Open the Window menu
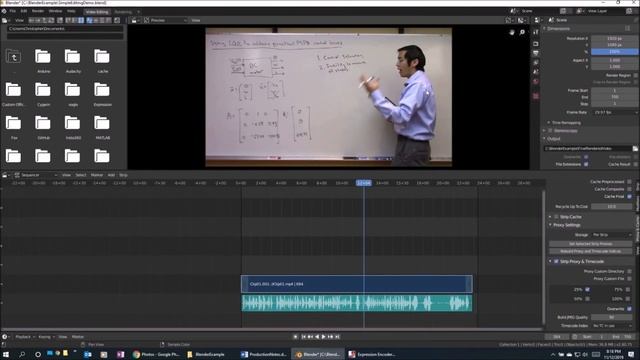Screen dimensions: 640x360 pyautogui.click(x=56, y=11)
